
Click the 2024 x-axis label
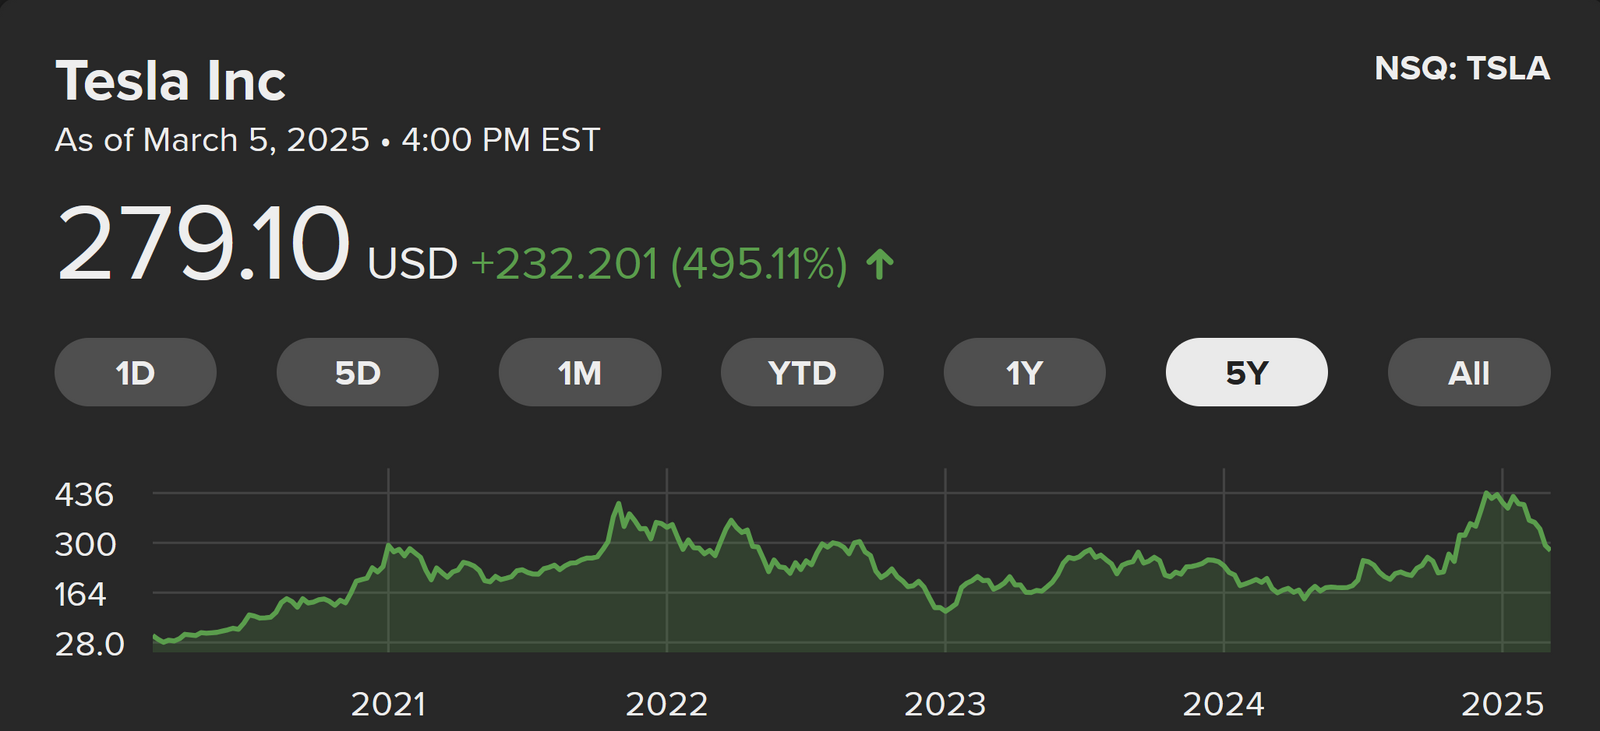pos(1223,704)
